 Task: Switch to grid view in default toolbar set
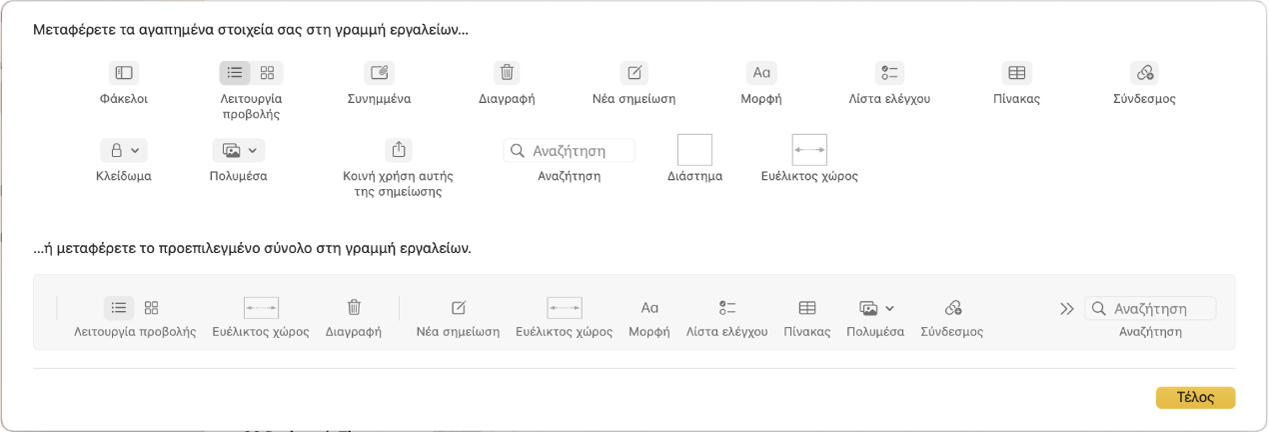point(152,308)
